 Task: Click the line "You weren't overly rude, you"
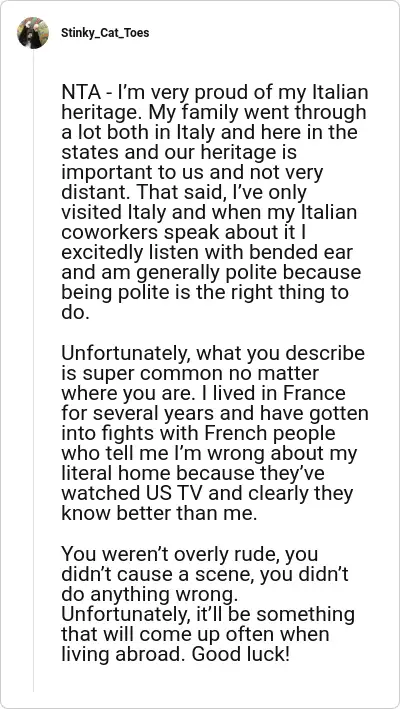[190, 554]
